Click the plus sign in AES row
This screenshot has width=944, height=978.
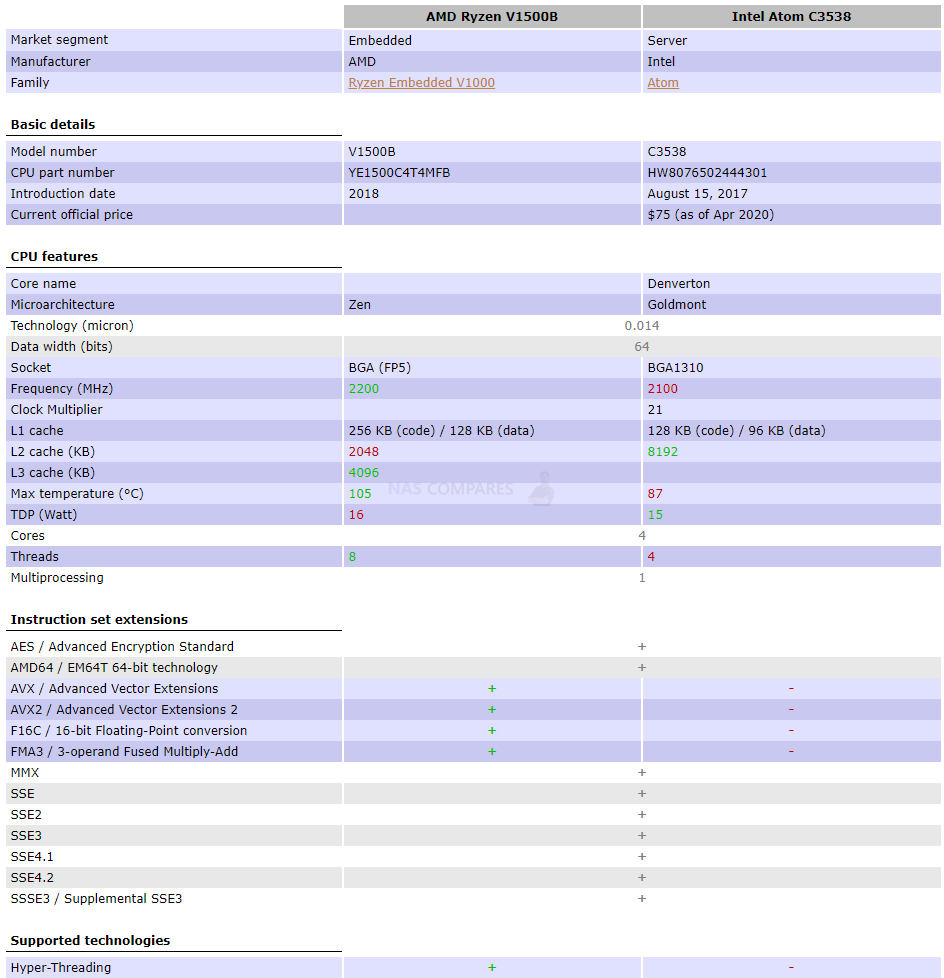(641, 647)
